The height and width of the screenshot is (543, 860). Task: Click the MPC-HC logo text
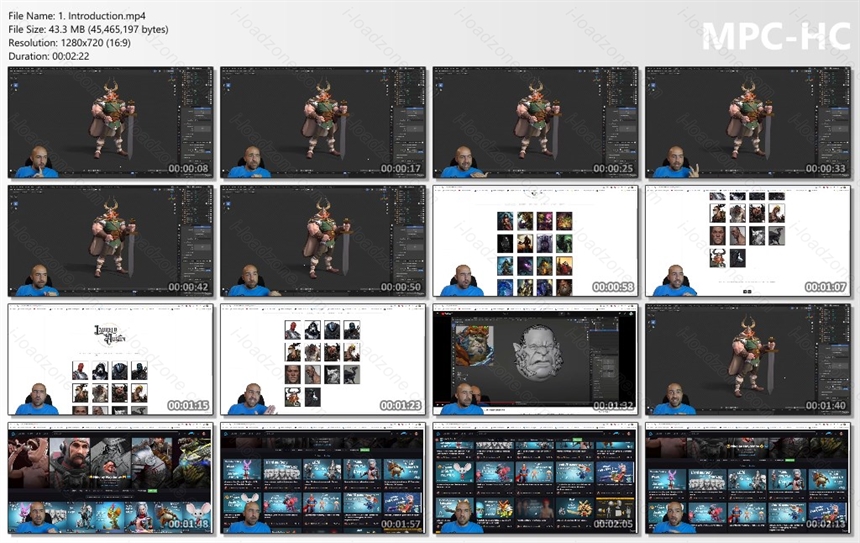[x=776, y=37]
